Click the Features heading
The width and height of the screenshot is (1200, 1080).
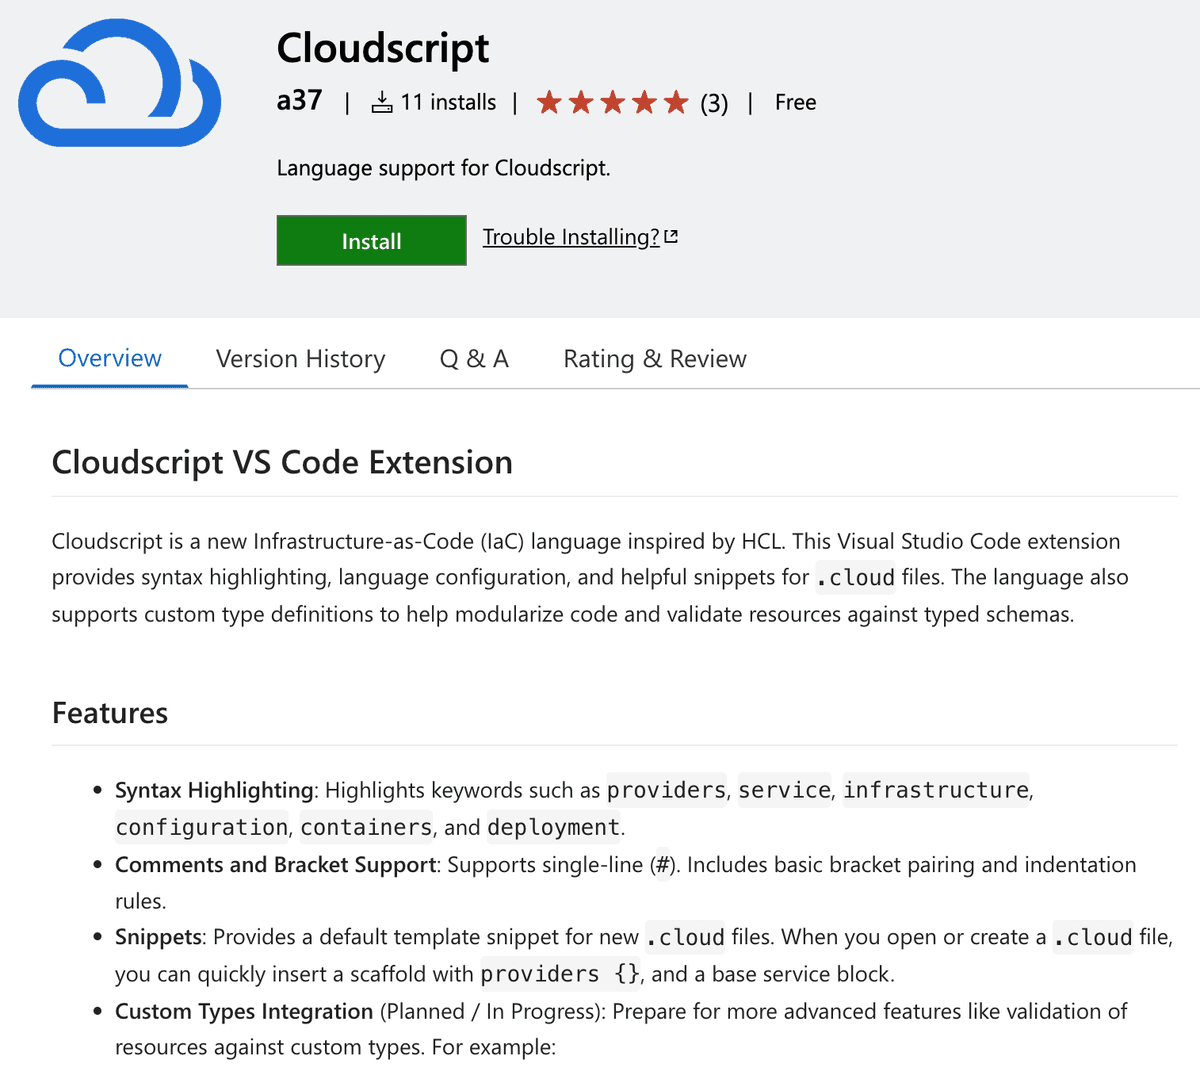pos(110,713)
